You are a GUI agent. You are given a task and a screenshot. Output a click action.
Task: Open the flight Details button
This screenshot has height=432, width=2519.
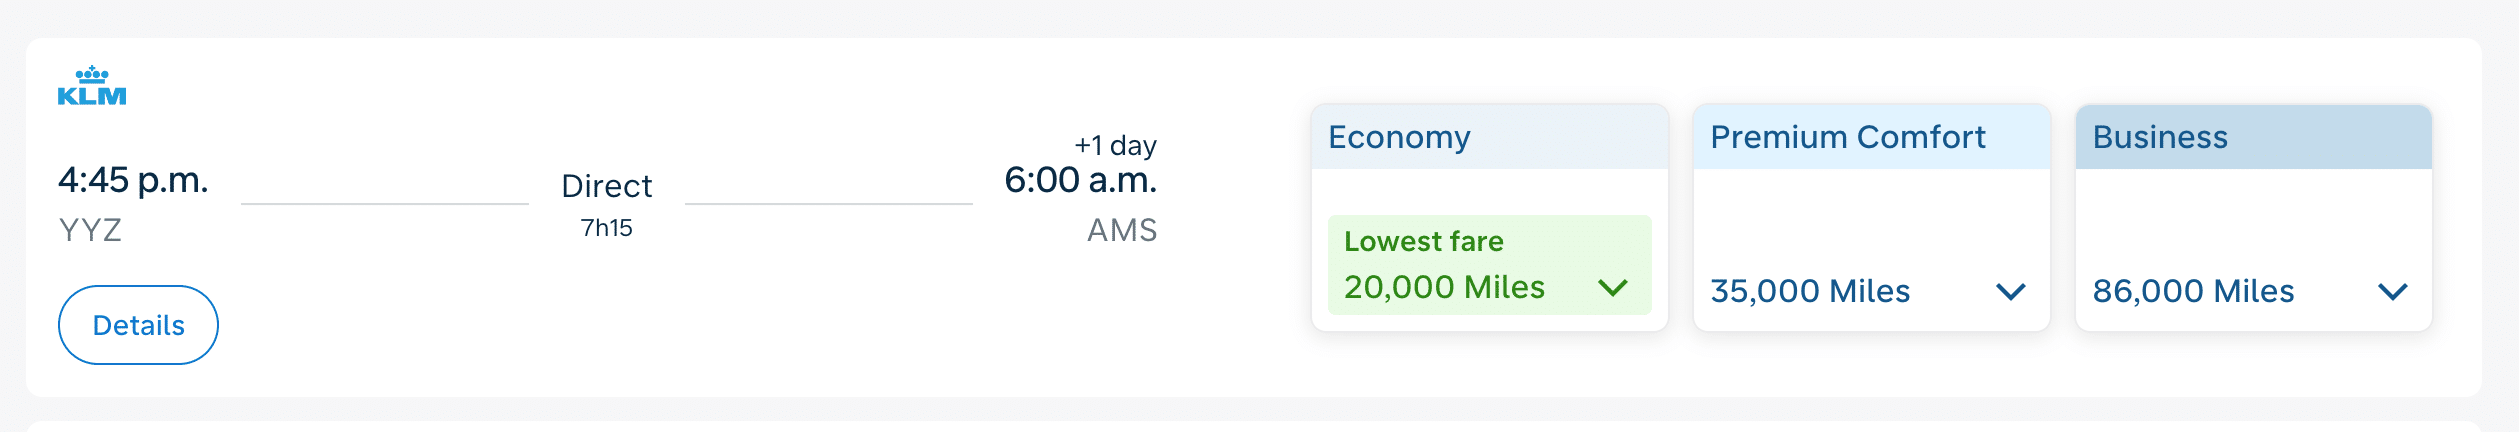(x=138, y=325)
